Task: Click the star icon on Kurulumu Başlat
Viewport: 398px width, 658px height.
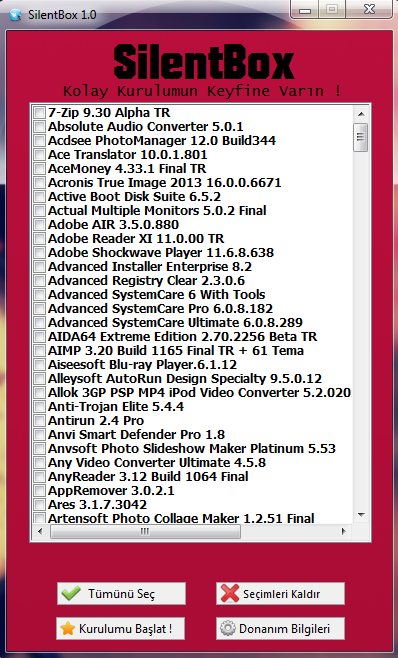Action: pos(68,628)
